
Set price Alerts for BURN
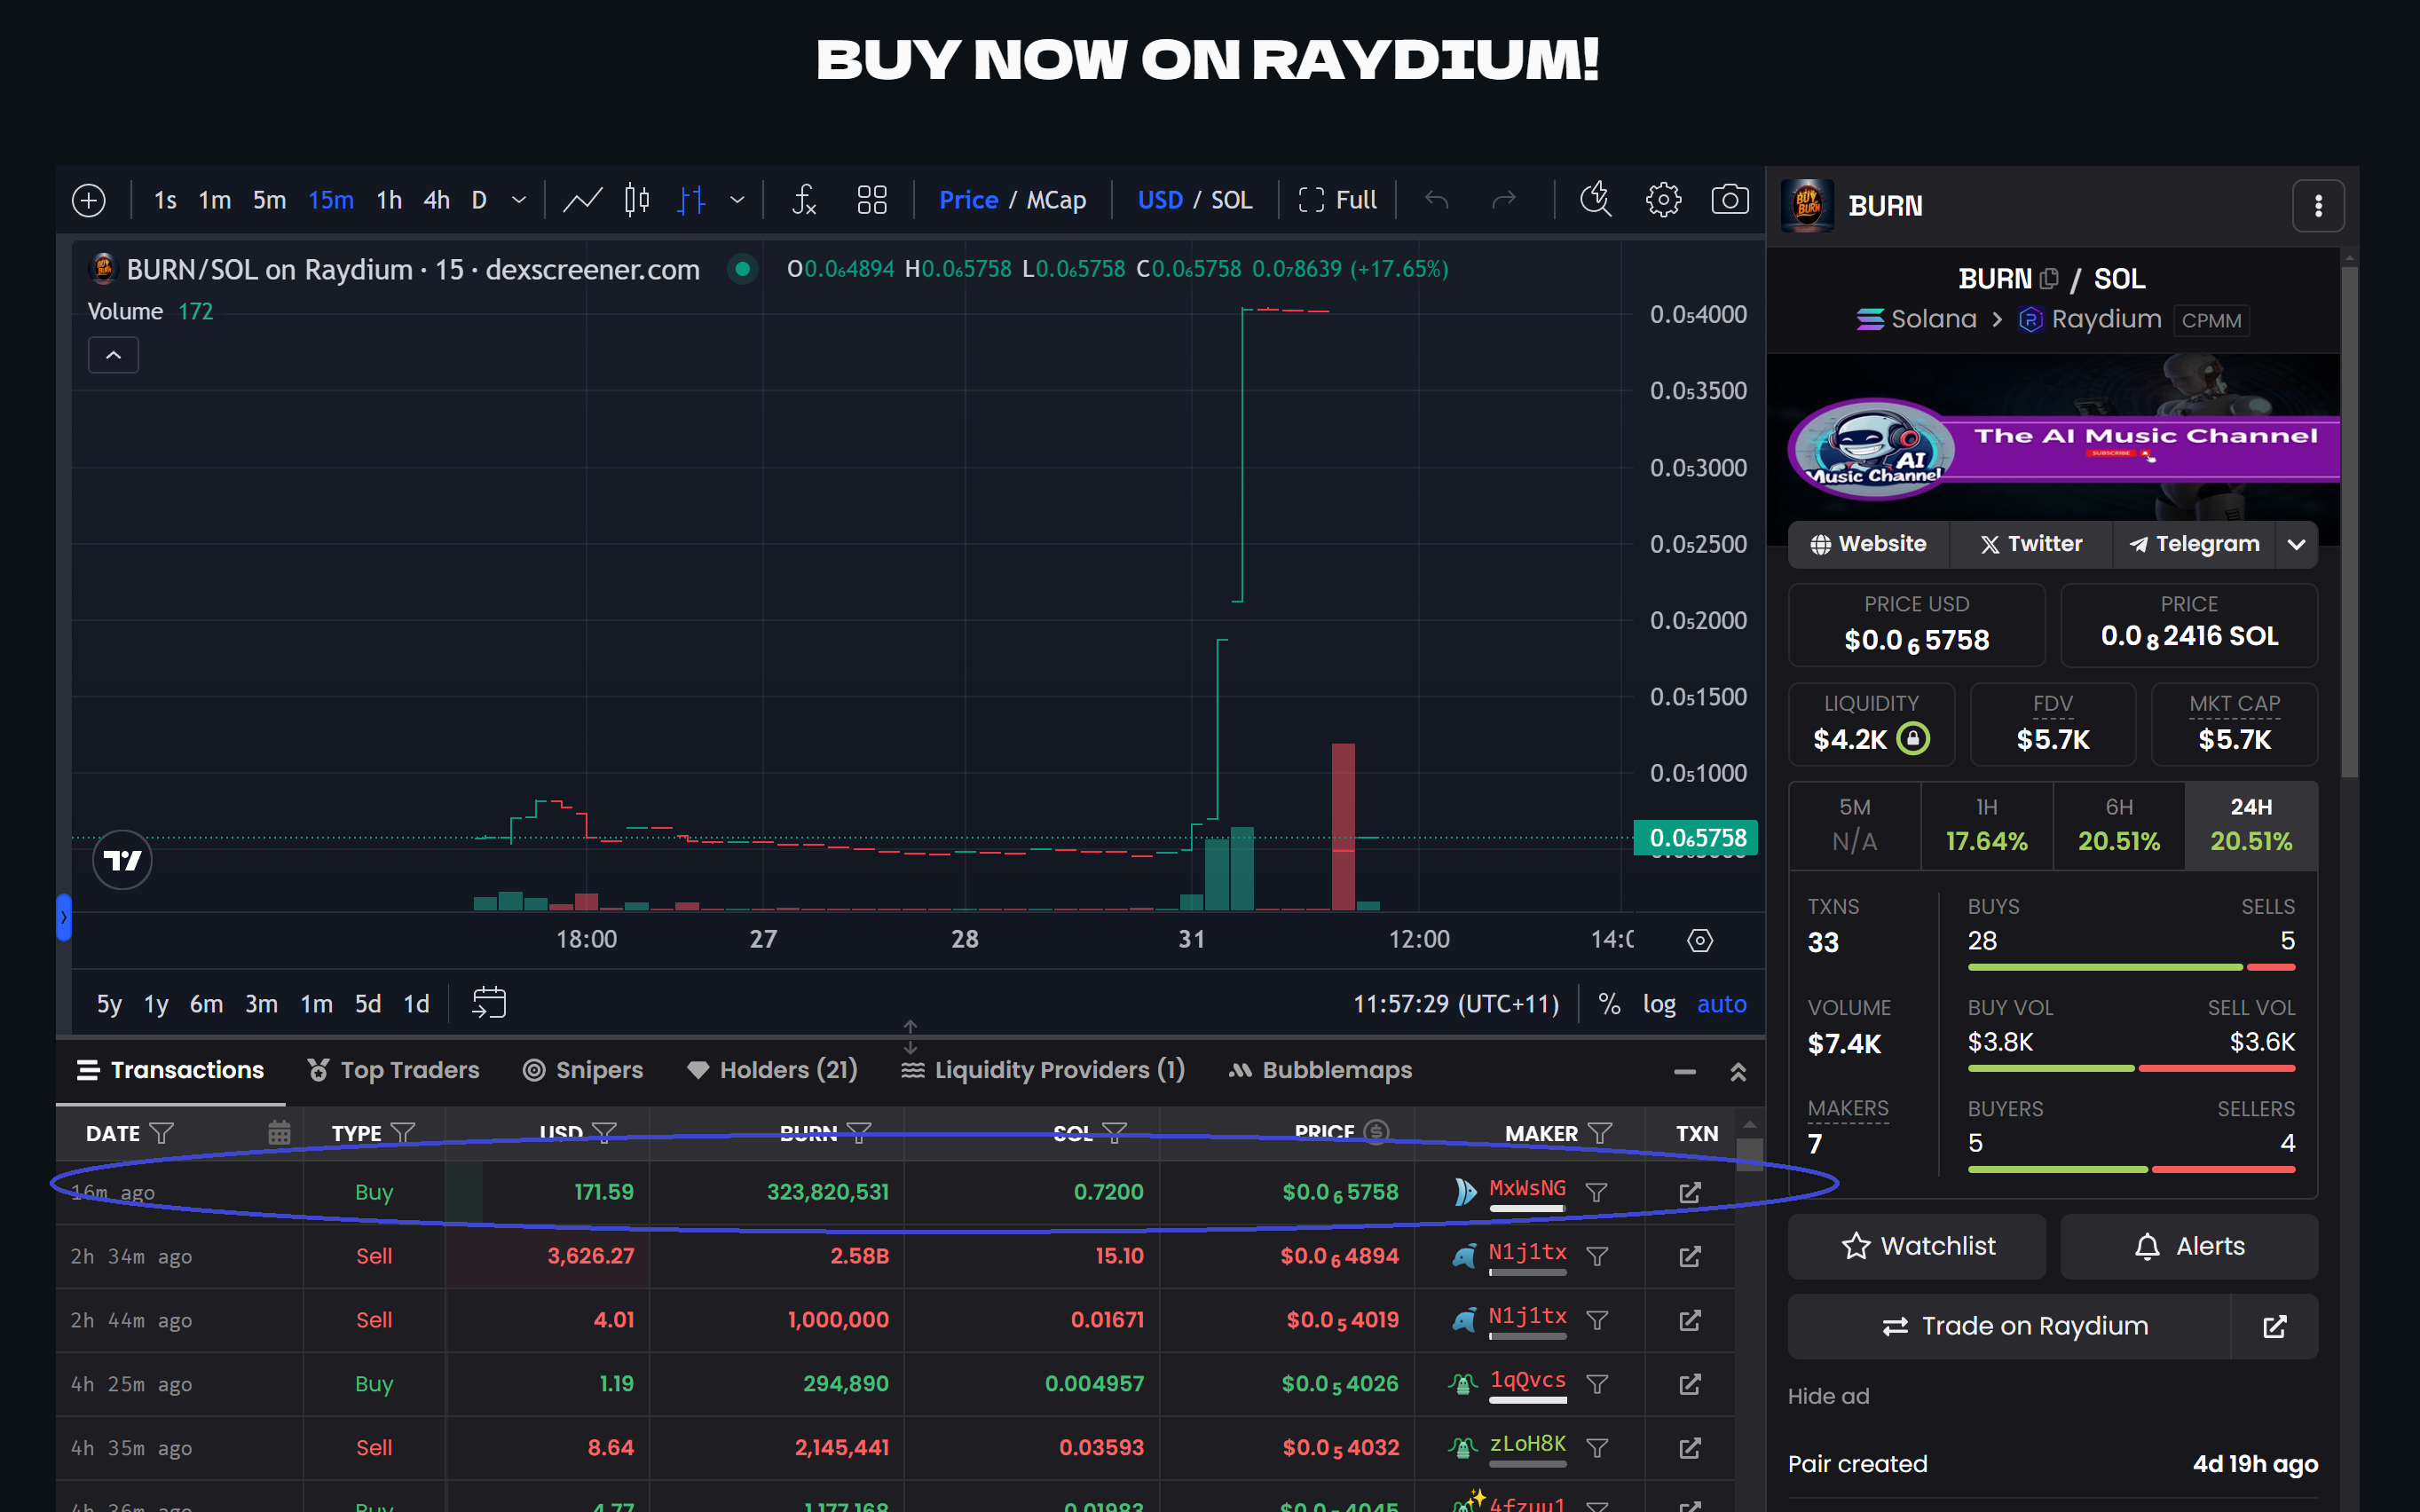coord(2189,1246)
